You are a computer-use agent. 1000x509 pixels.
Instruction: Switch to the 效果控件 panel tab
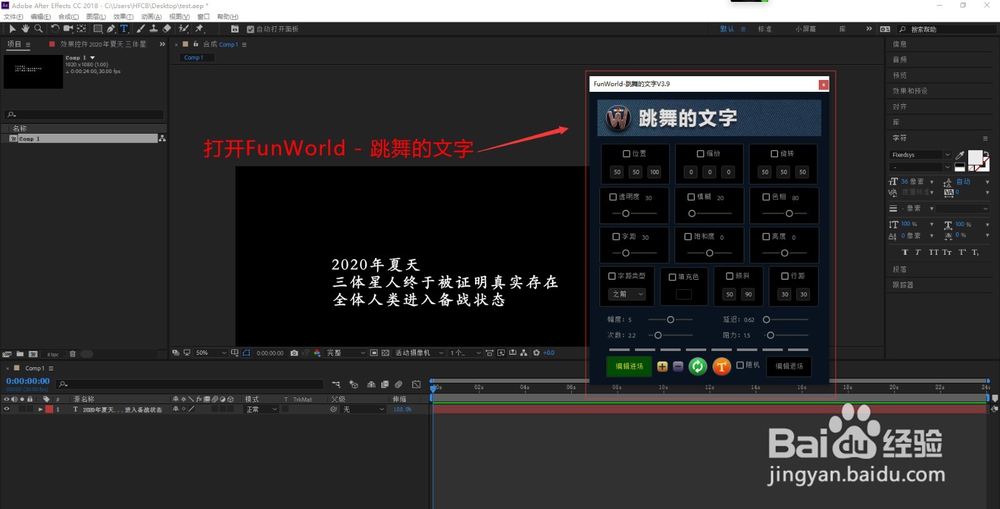point(103,44)
